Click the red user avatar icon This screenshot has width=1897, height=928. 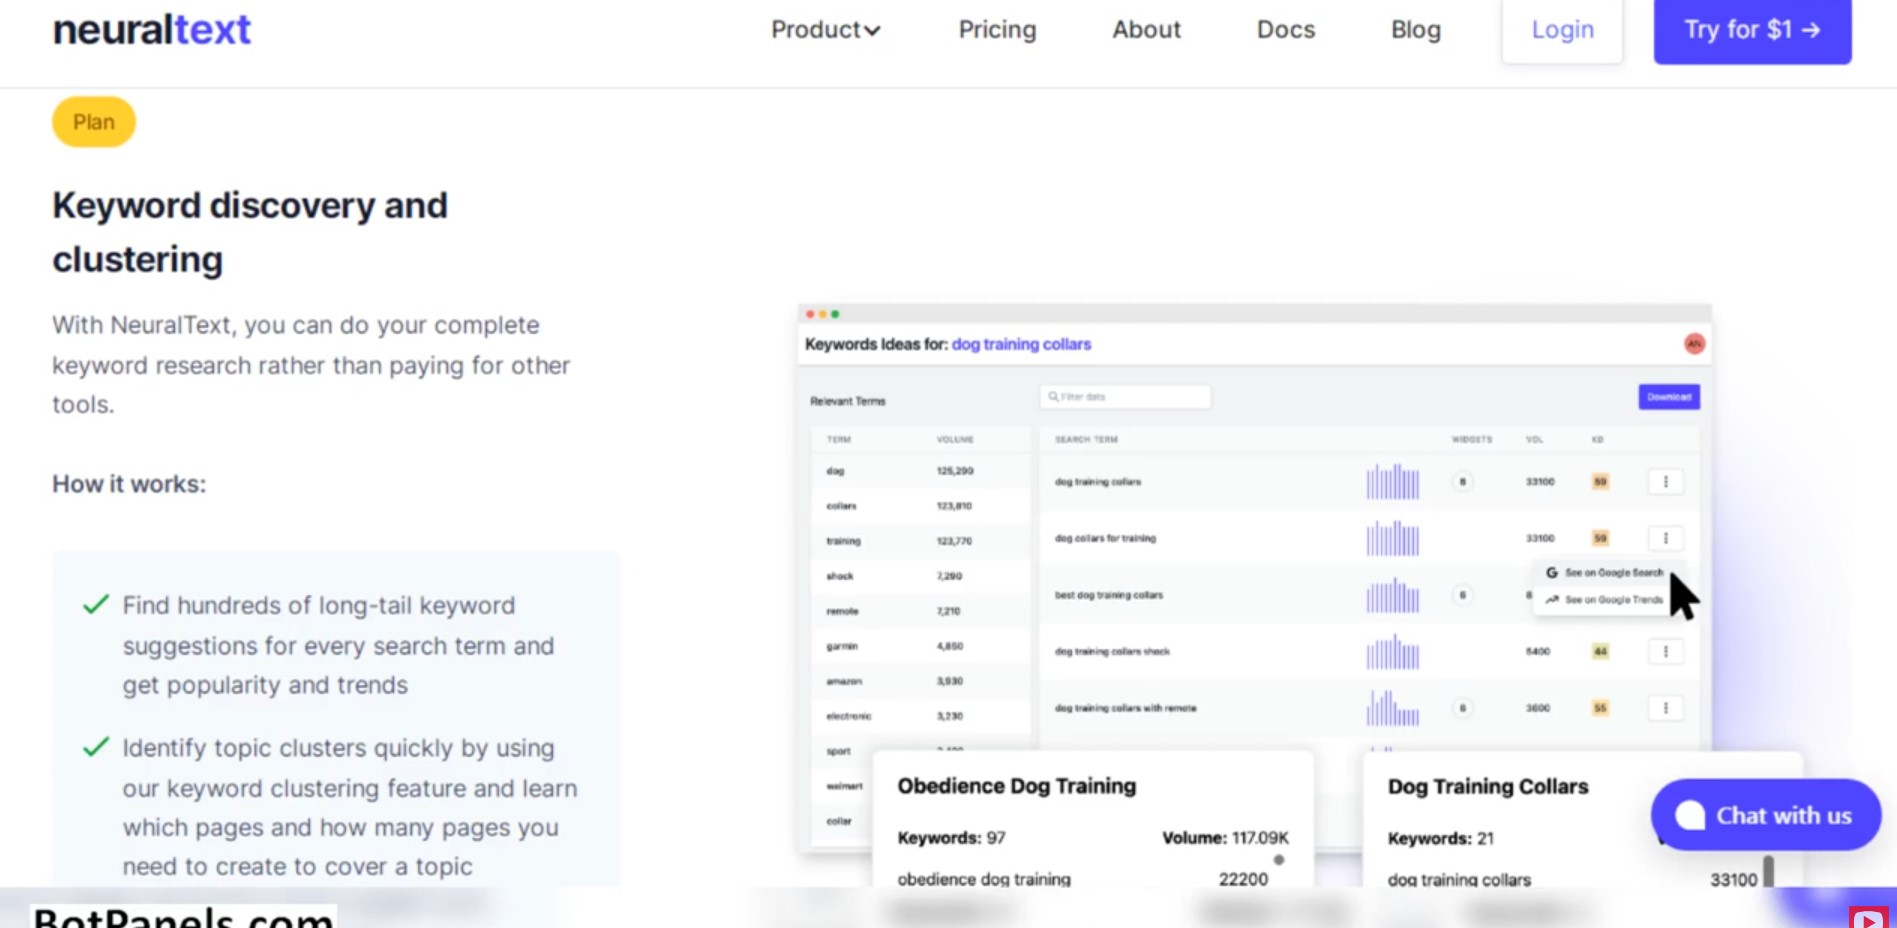point(1694,344)
